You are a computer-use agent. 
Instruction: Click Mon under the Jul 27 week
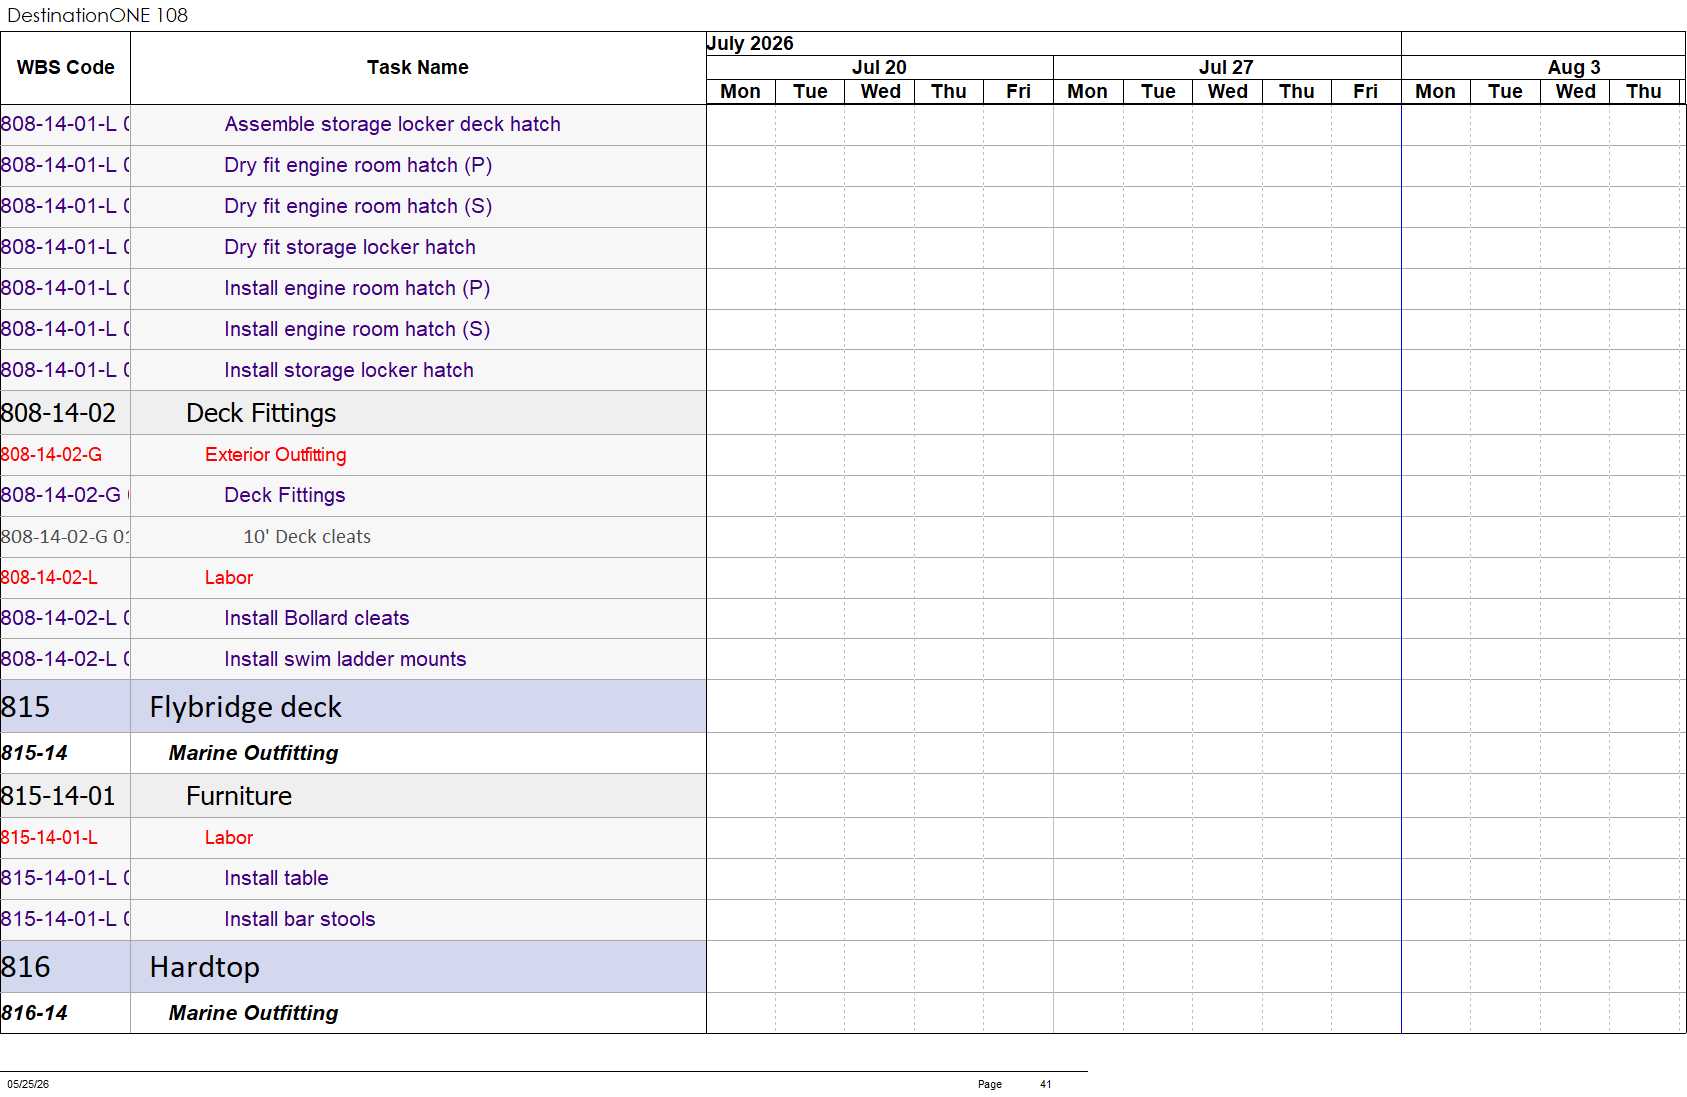coord(1087,92)
